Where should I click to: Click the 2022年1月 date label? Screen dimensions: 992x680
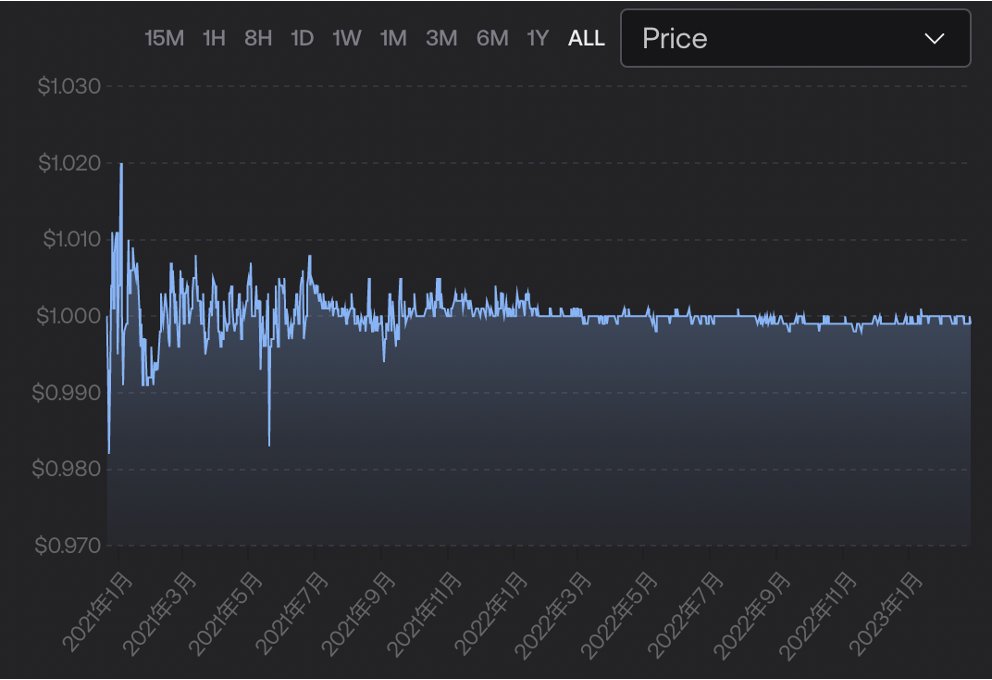tap(491, 614)
